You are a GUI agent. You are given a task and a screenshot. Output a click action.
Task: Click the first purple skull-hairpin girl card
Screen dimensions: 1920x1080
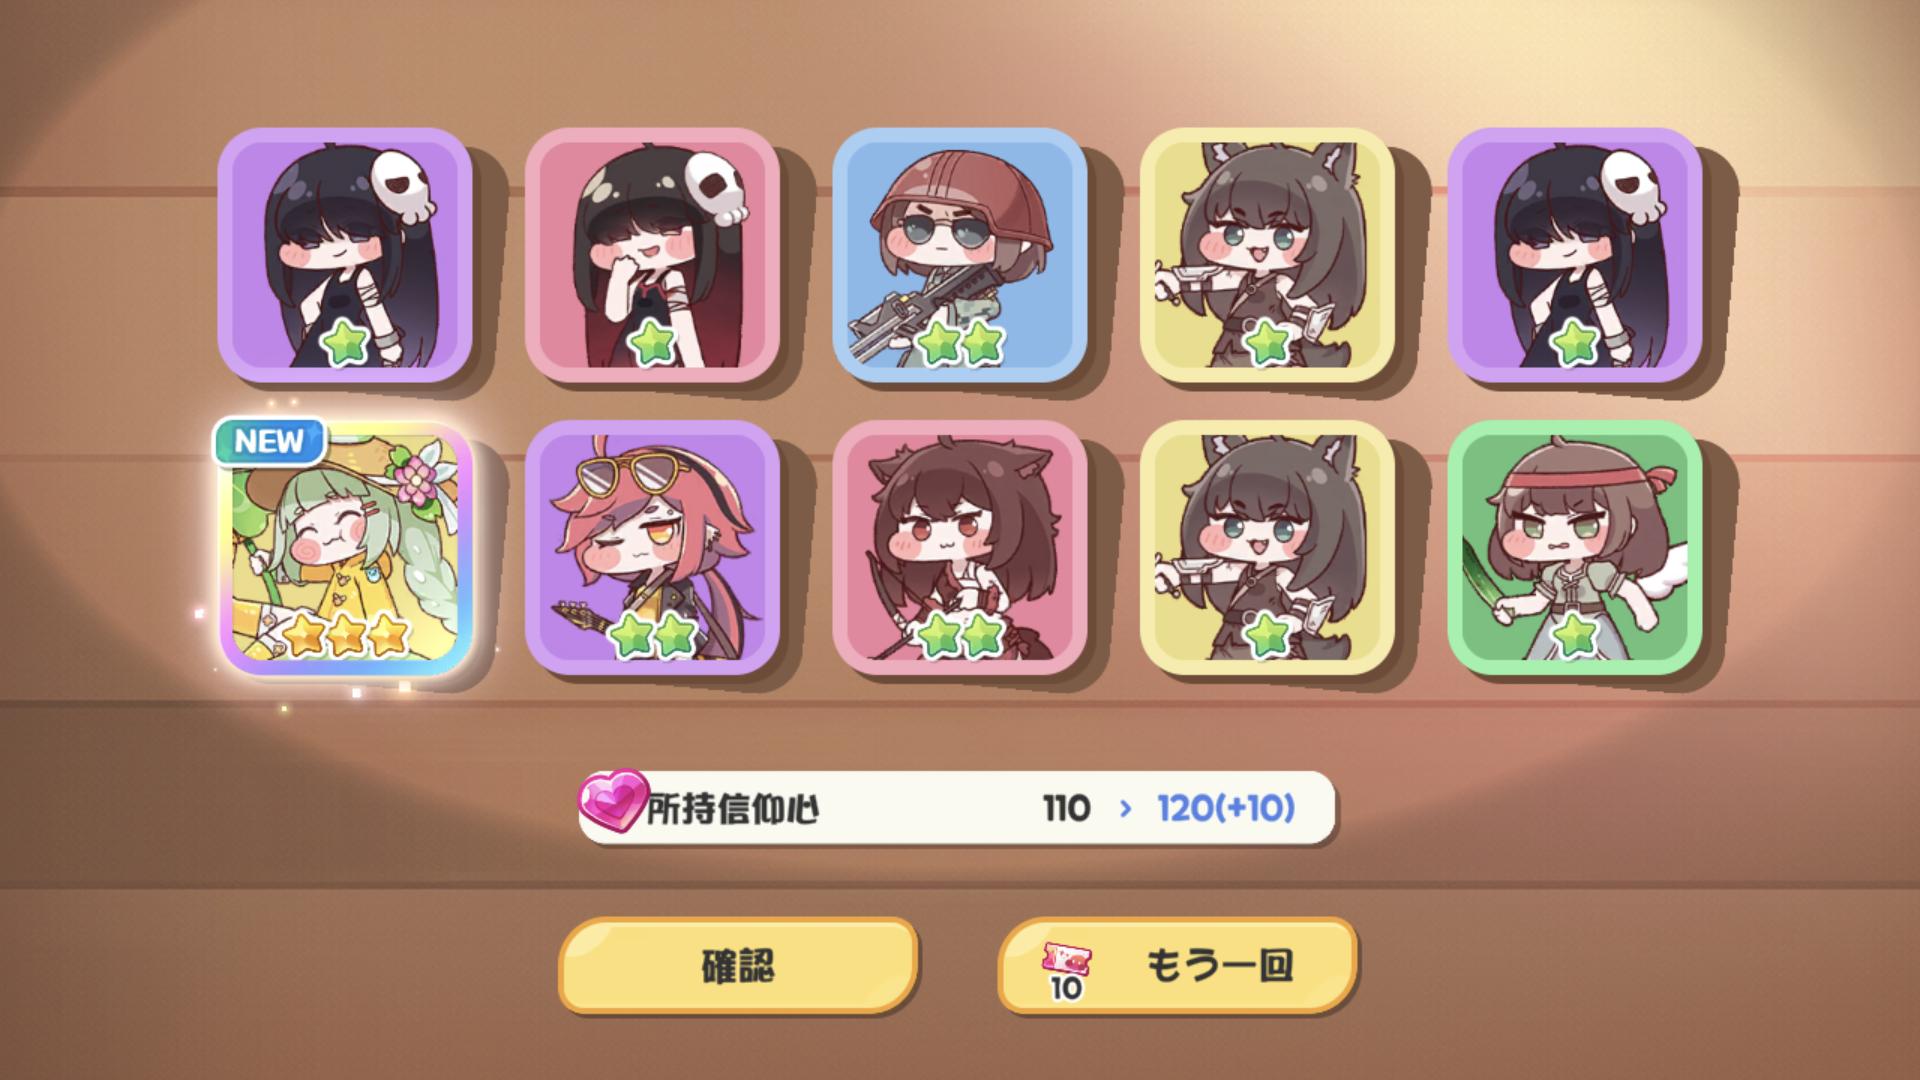[x=345, y=255]
